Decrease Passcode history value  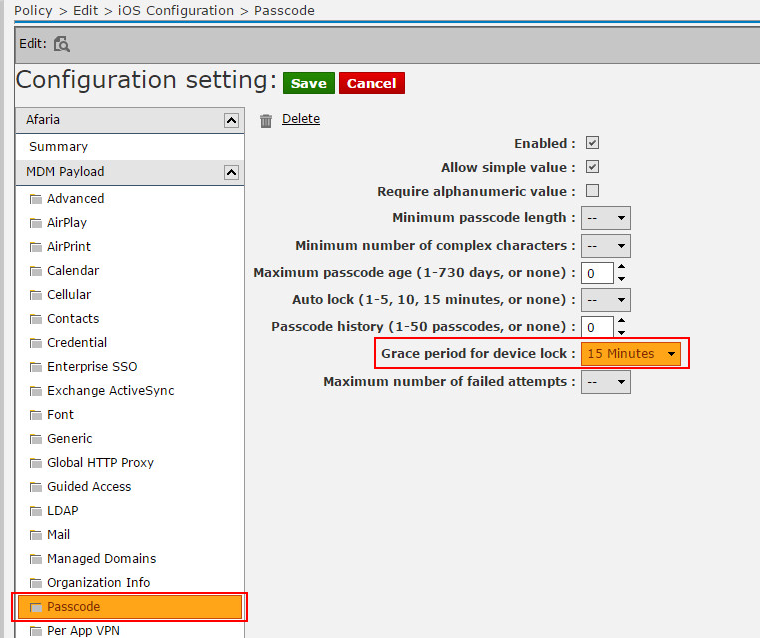pos(621,333)
